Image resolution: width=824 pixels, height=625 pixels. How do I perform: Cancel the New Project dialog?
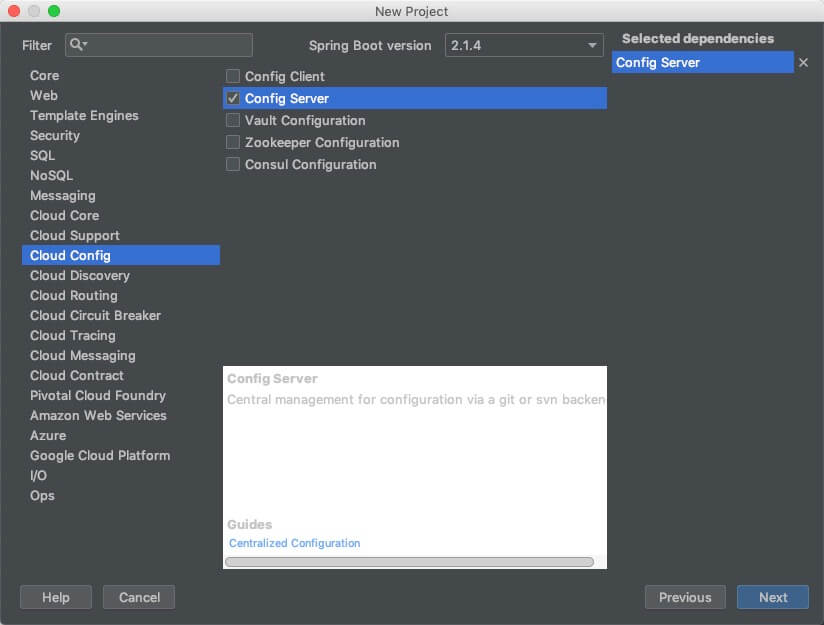coord(139,597)
